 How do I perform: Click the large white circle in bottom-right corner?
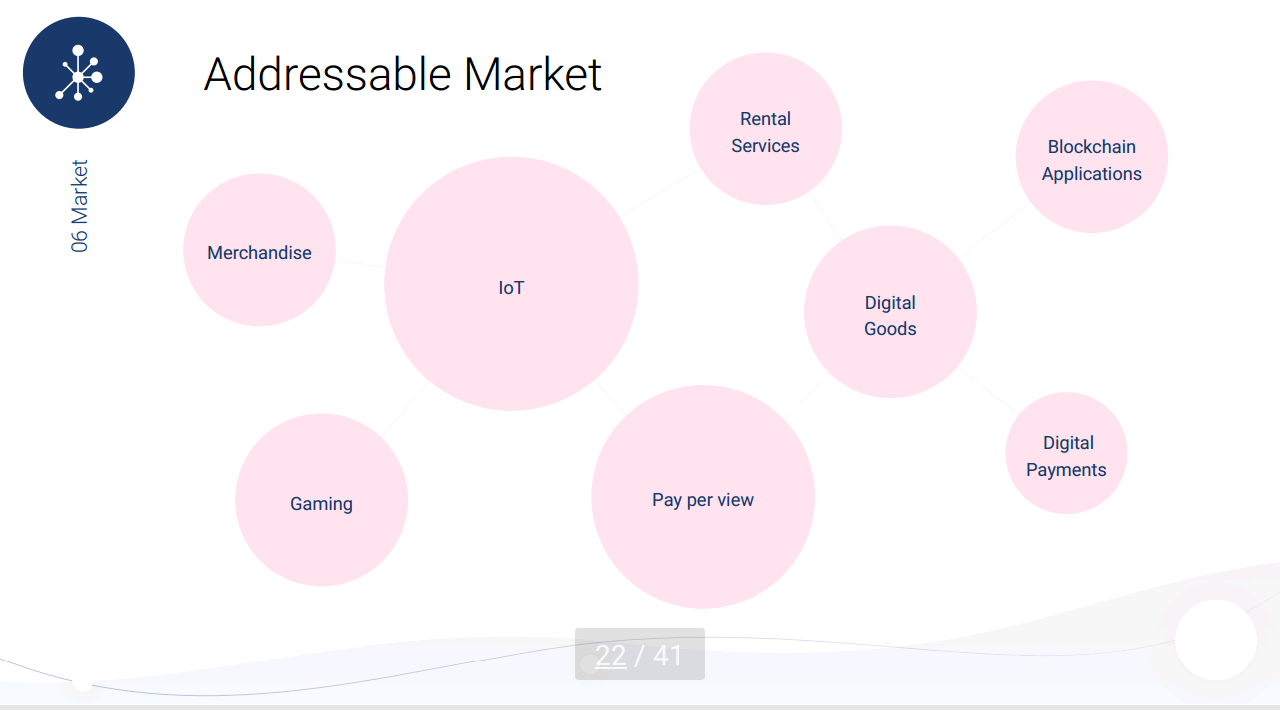tap(1216, 641)
